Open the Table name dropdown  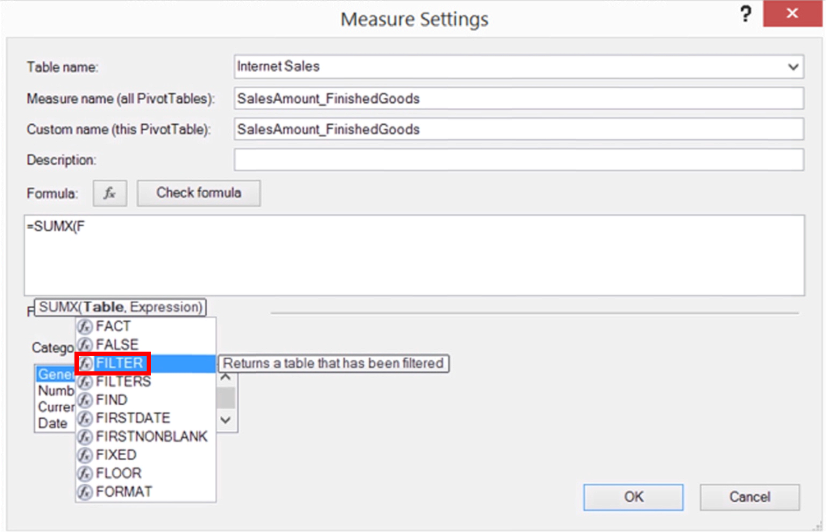tap(793, 67)
